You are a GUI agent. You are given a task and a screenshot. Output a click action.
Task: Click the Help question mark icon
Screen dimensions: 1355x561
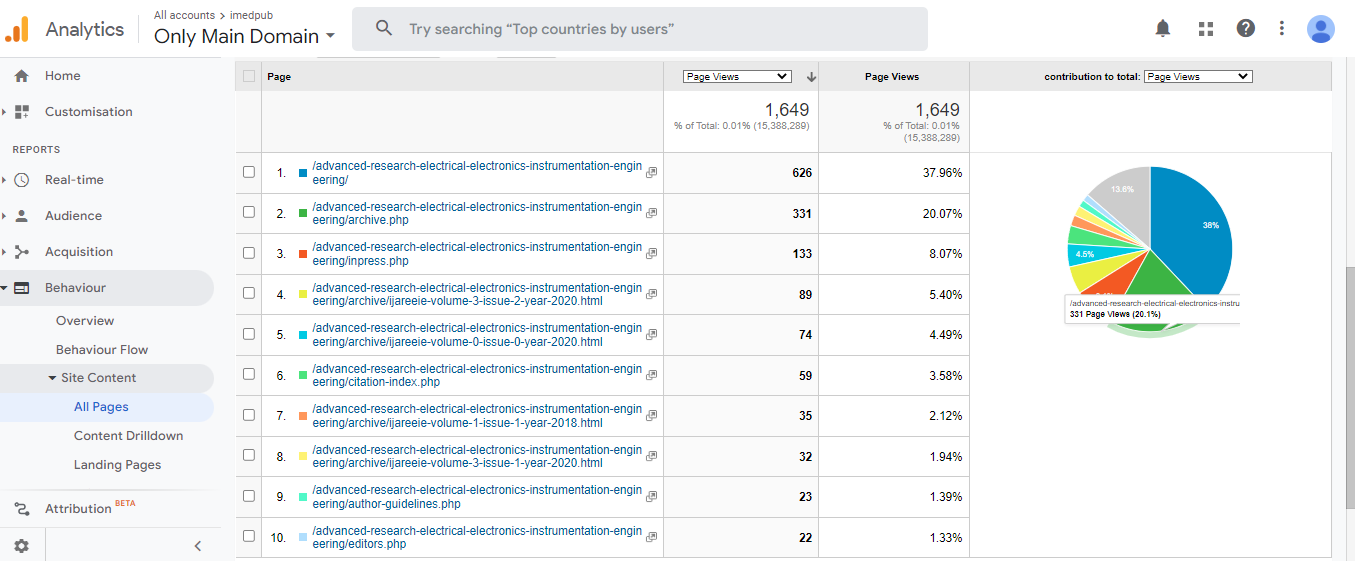(x=1245, y=28)
